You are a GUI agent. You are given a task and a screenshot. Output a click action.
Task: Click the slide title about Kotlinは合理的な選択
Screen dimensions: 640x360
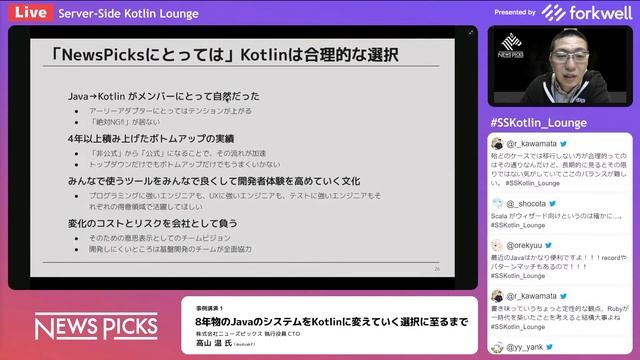tap(225, 55)
